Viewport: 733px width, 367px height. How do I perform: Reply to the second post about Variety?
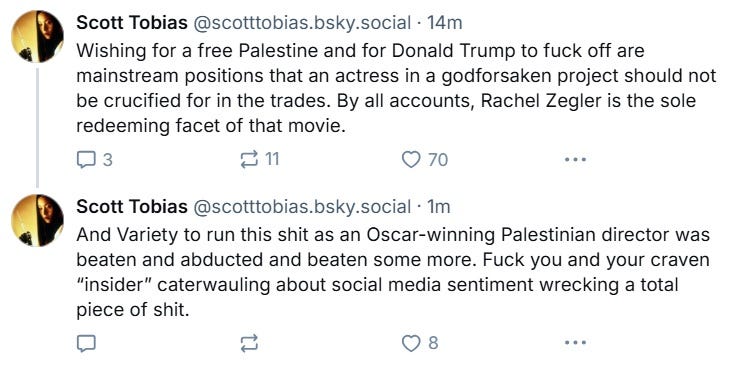tap(86, 344)
